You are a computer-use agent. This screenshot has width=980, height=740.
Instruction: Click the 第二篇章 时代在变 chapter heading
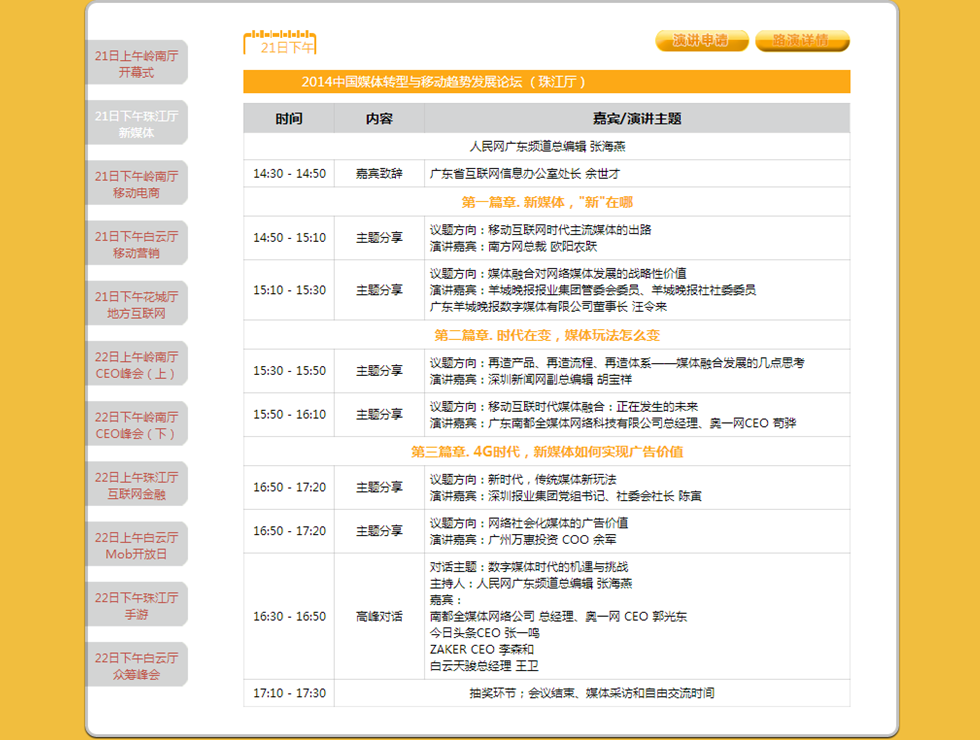click(x=547, y=335)
